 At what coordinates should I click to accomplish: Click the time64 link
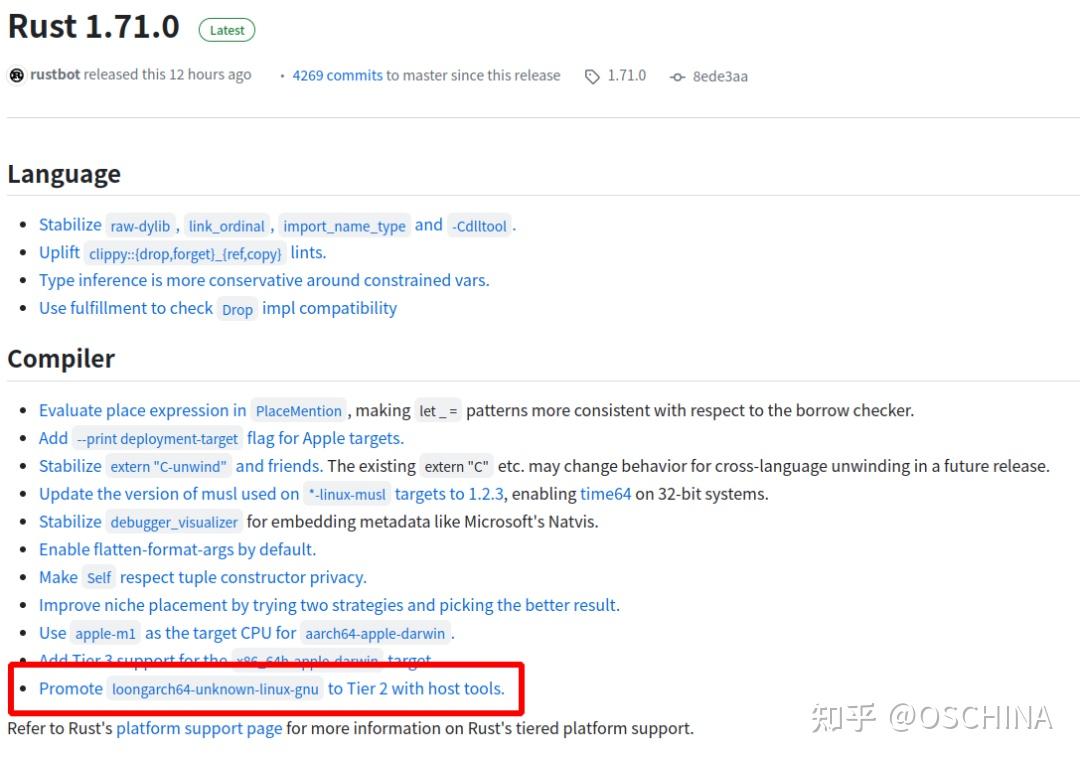tap(605, 494)
